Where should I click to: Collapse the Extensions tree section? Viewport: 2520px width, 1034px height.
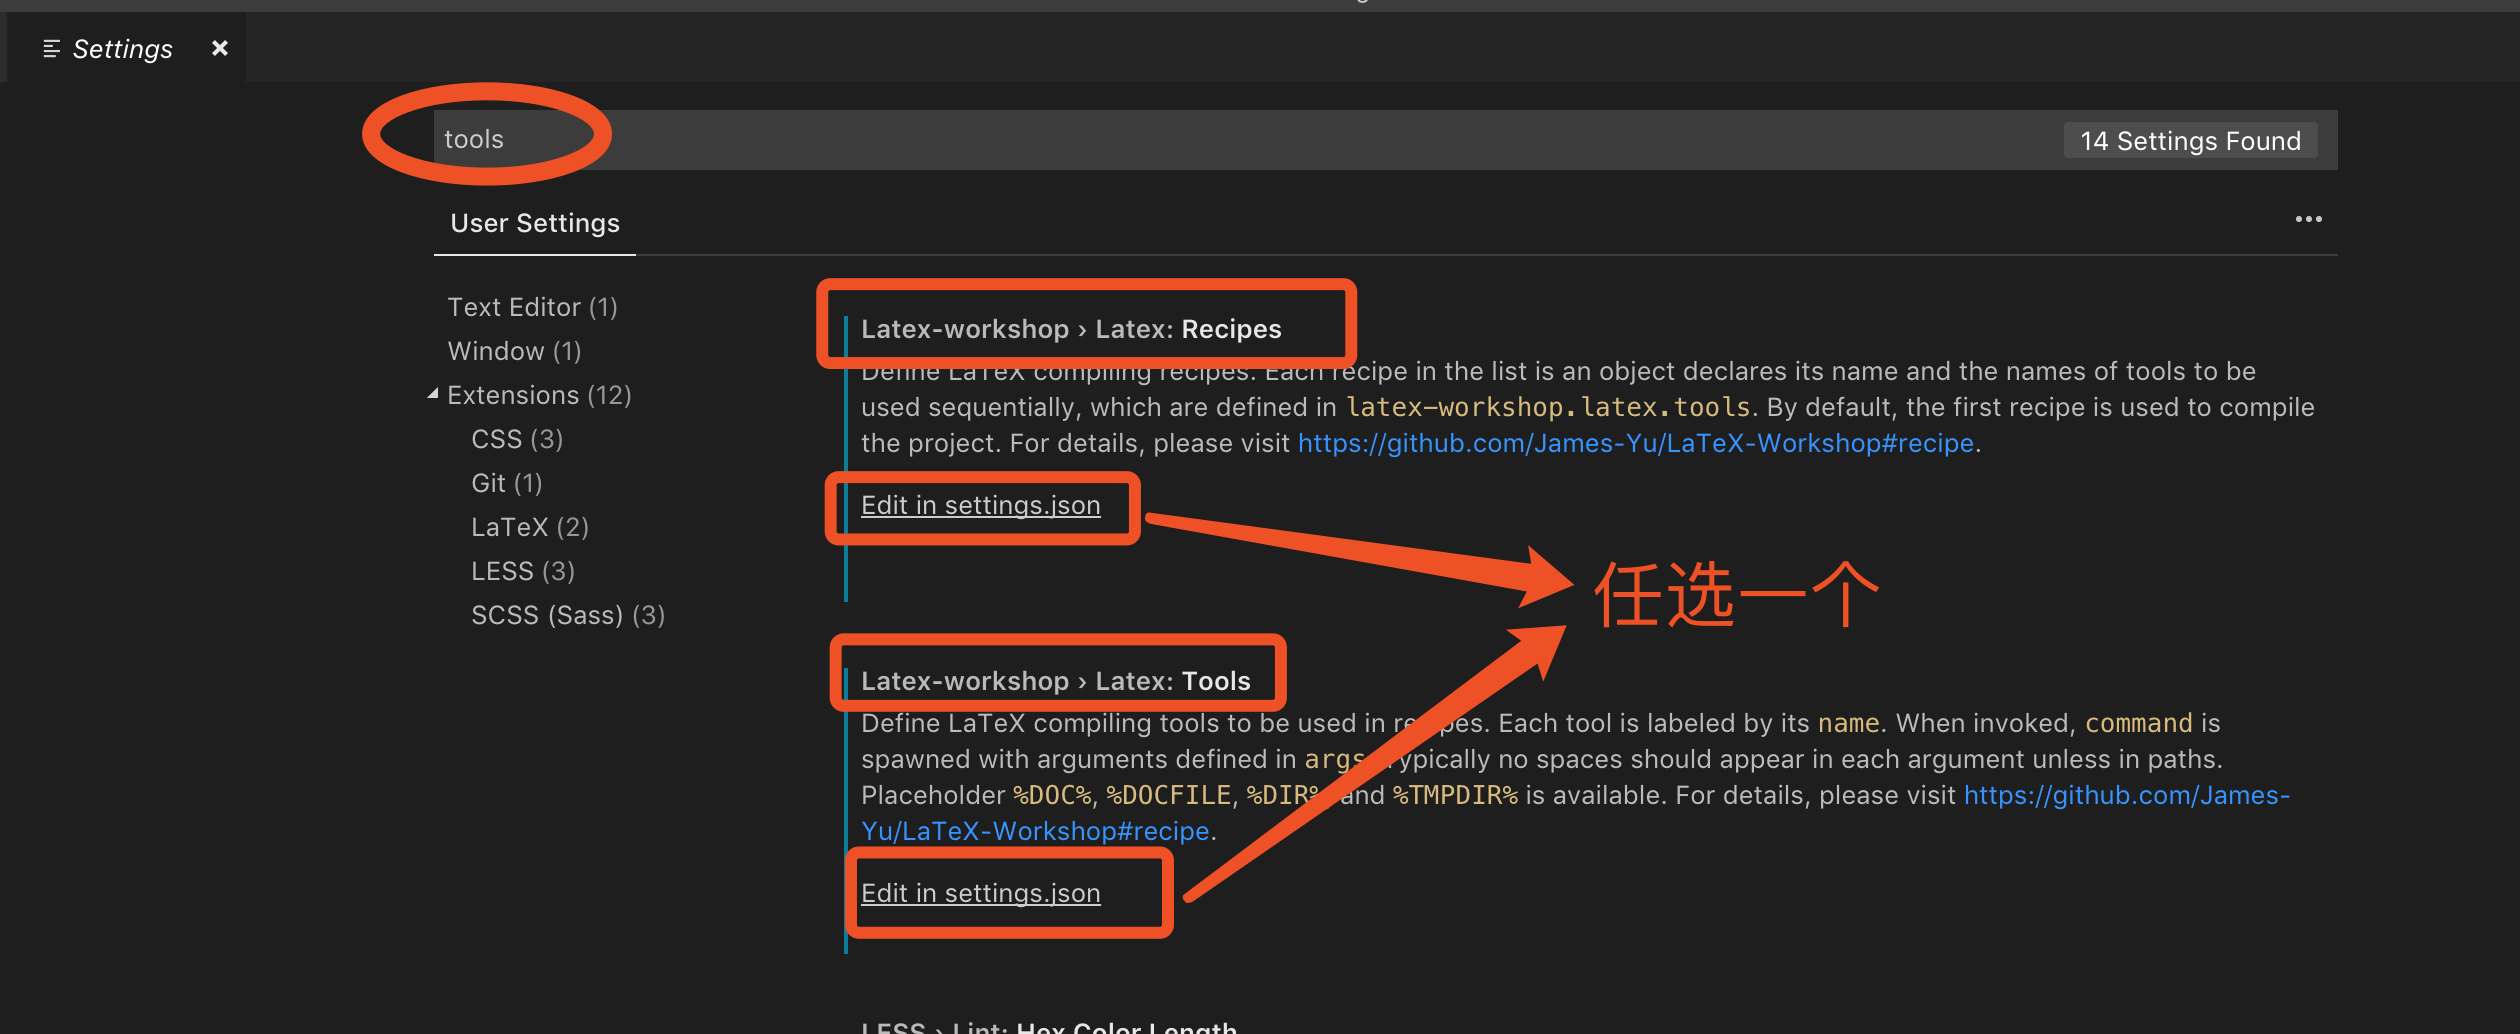pos(434,393)
